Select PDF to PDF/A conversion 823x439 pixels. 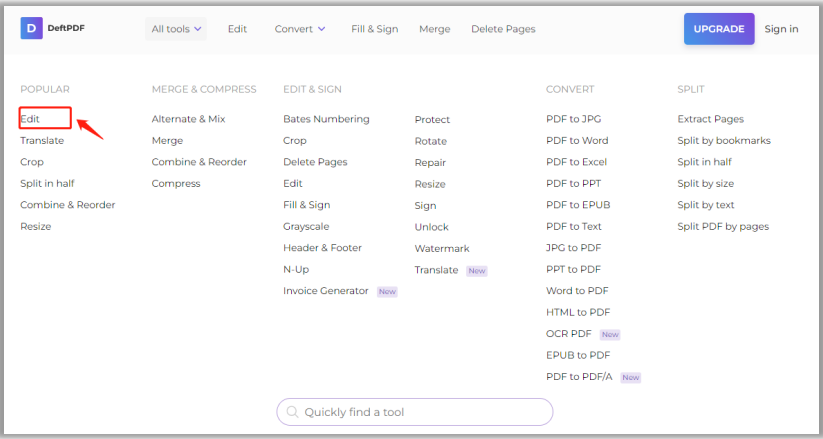click(x=579, y=377)
